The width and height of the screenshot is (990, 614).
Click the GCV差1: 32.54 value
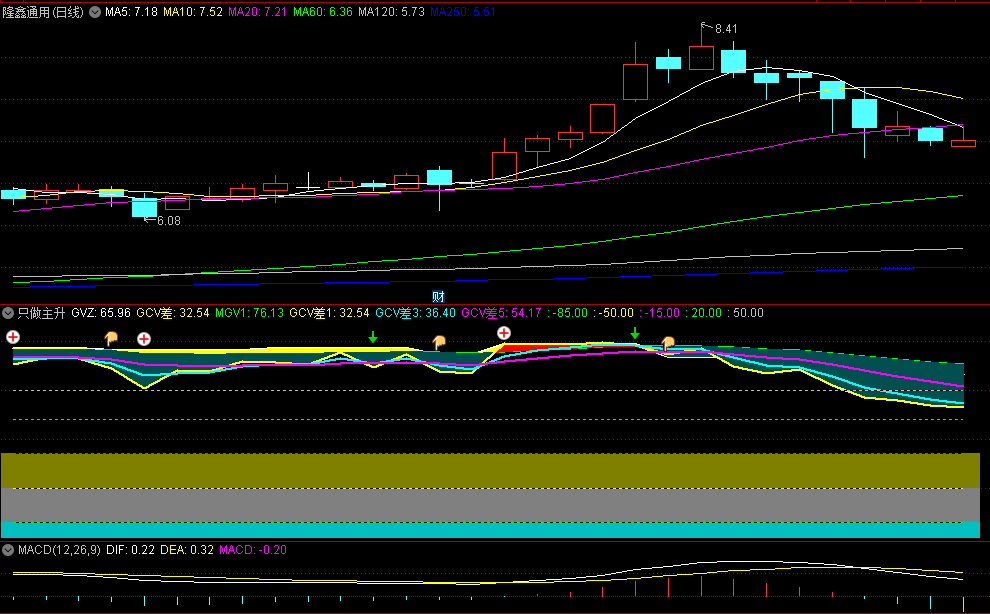tap(330, 313)
